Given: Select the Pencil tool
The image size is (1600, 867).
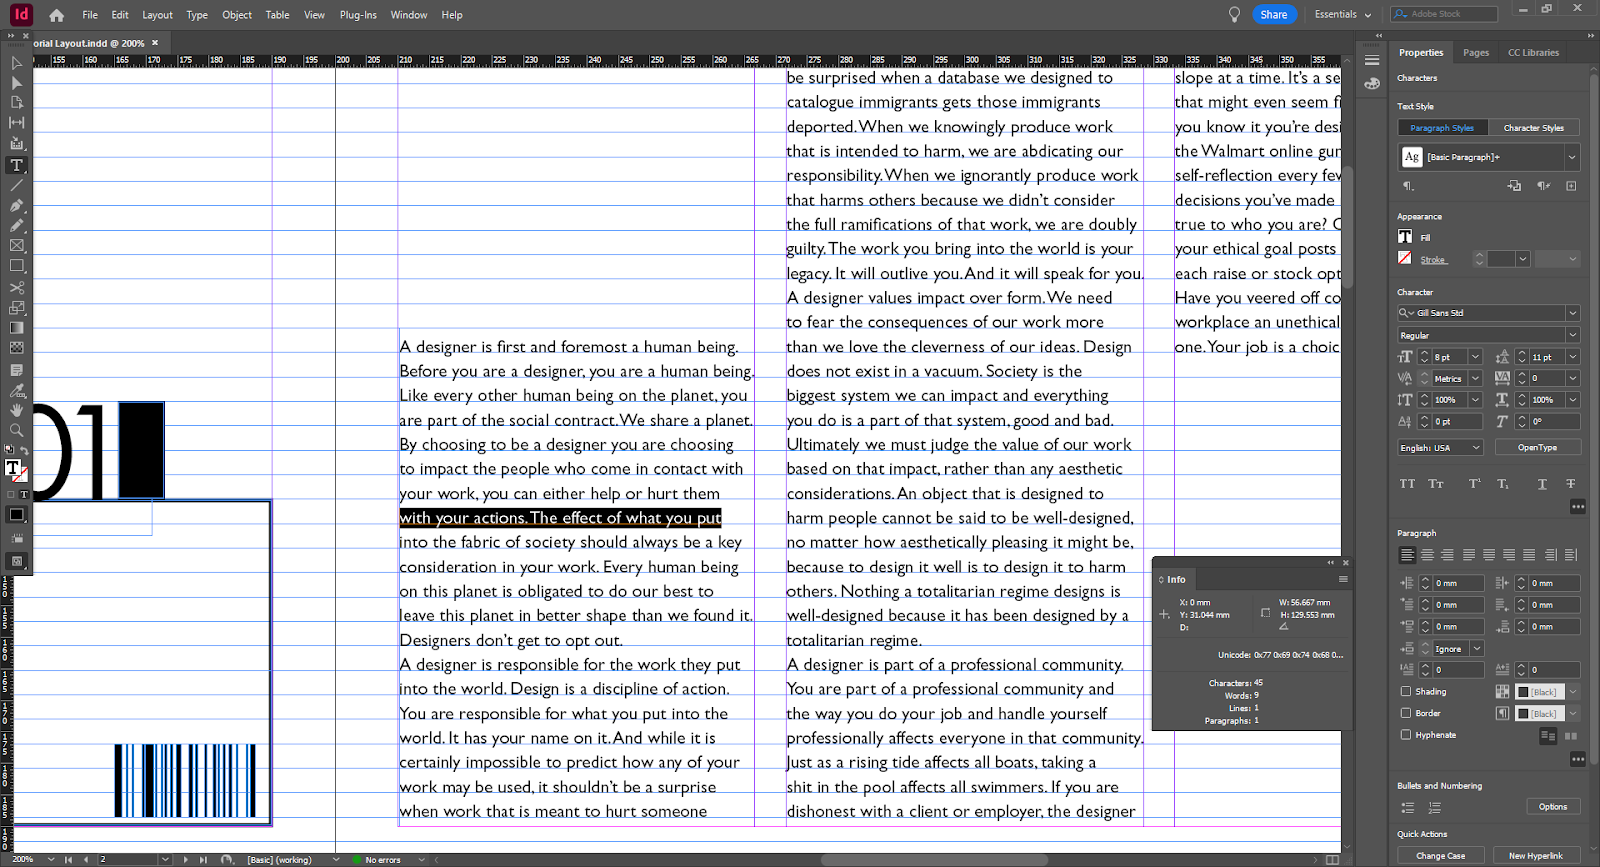Looking at the screenshot, I should coord(16,226).
